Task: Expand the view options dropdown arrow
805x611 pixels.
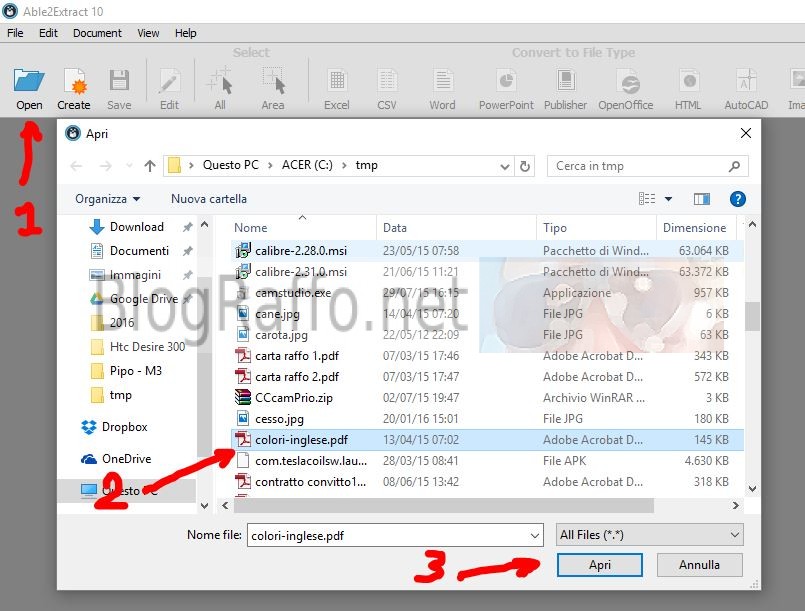Action: 668,199
